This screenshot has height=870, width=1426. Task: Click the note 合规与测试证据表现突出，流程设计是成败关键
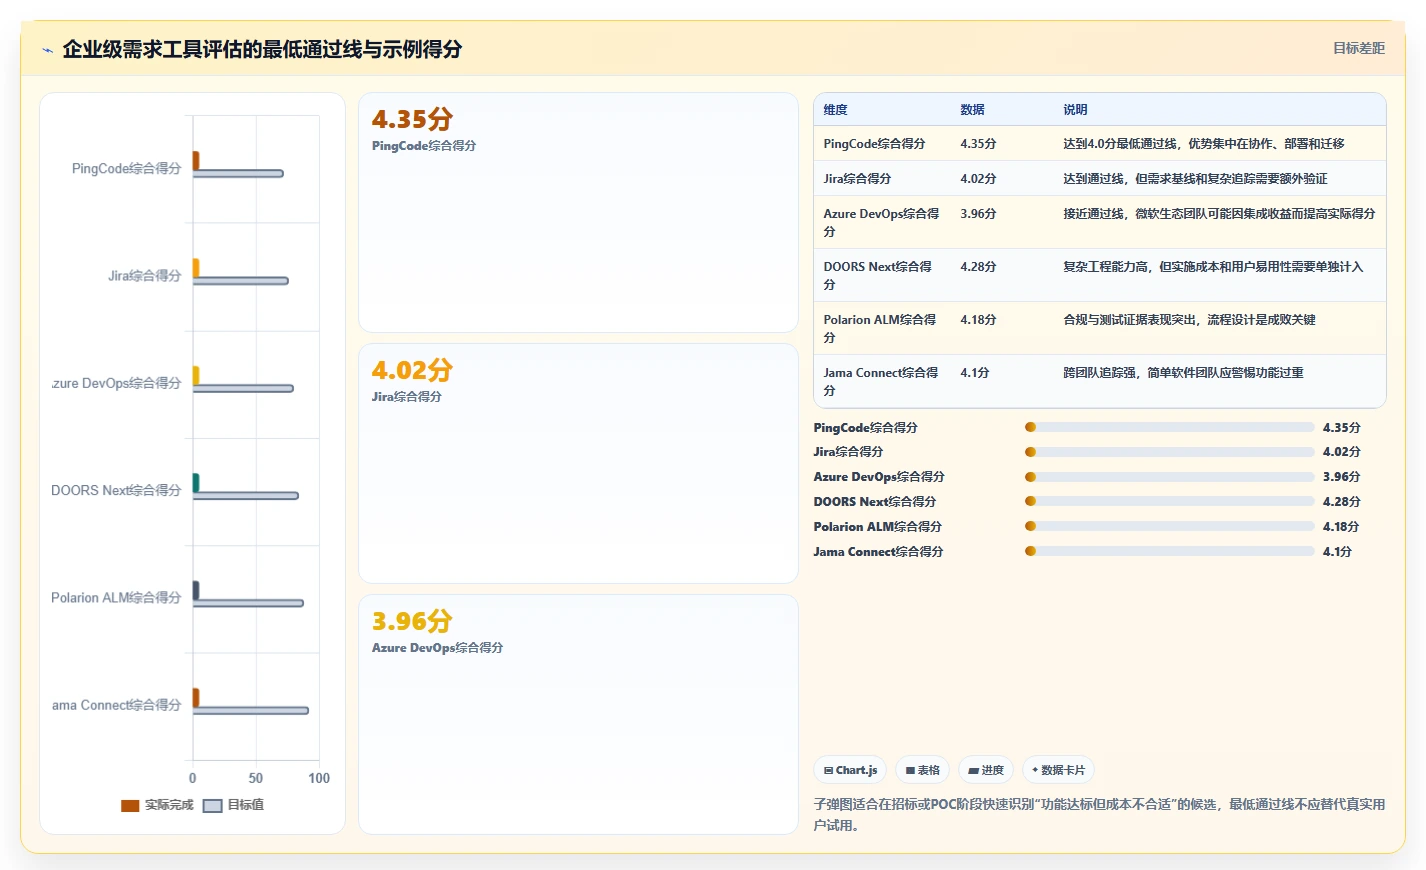coord(1190,320)
